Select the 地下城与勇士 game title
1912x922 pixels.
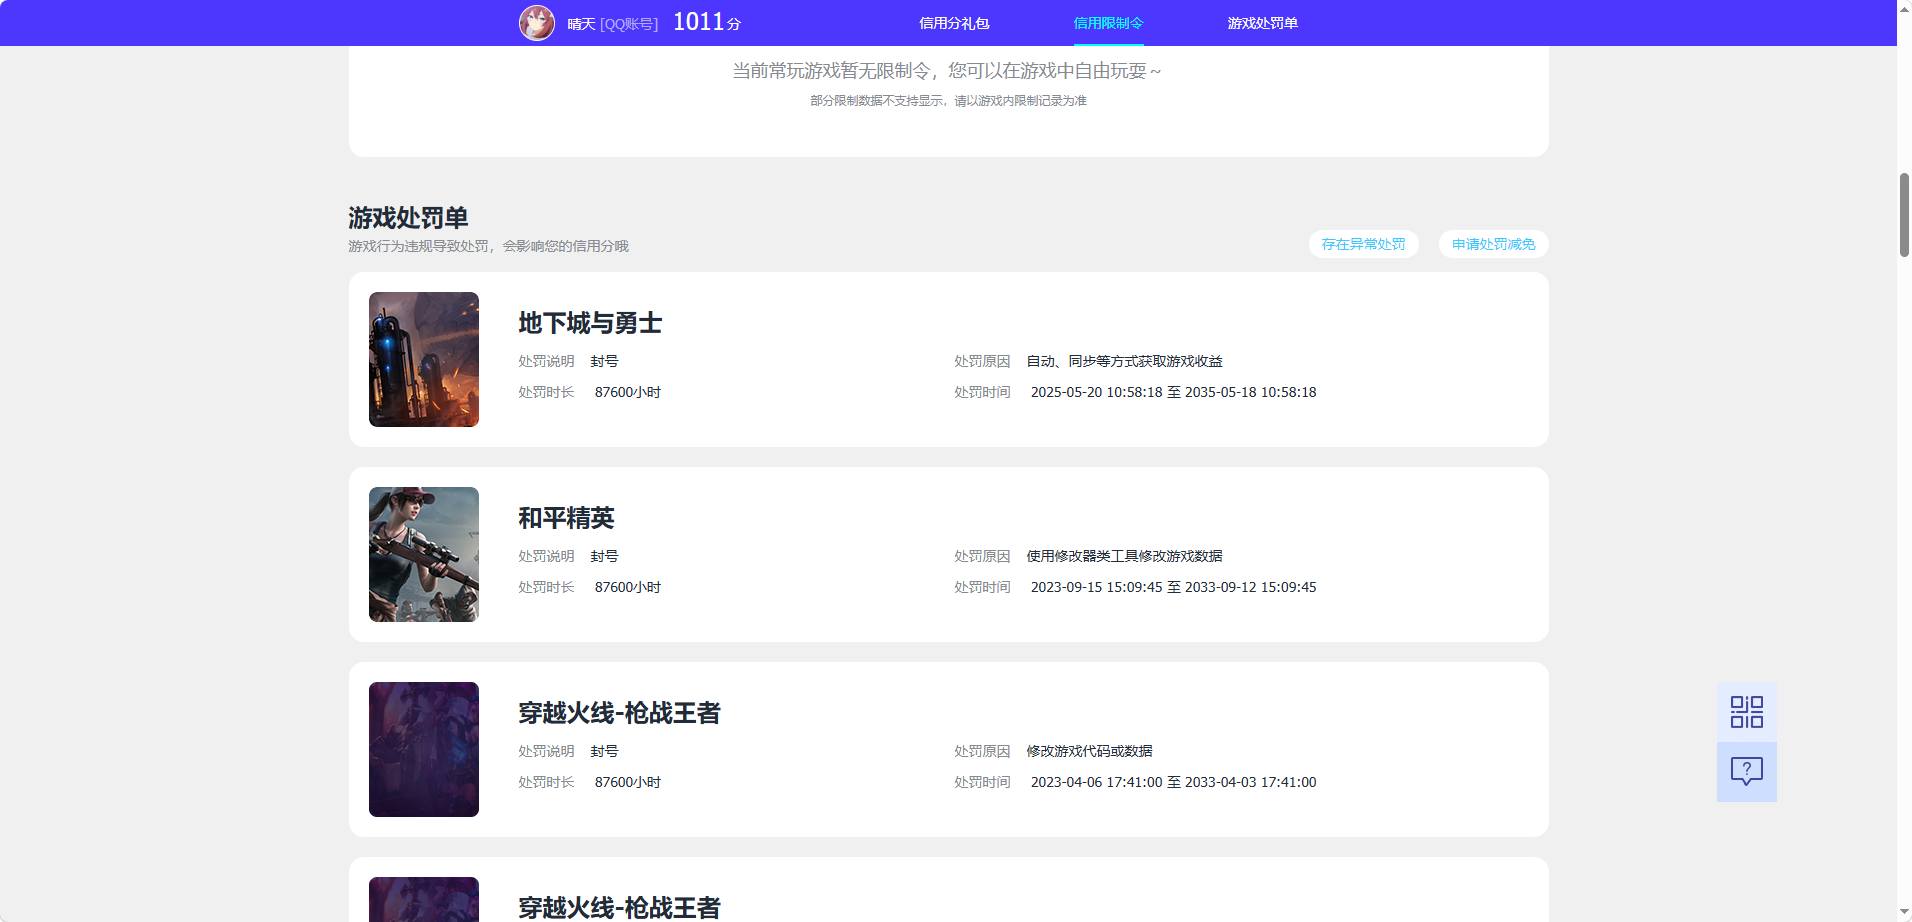tap(590, 323)
